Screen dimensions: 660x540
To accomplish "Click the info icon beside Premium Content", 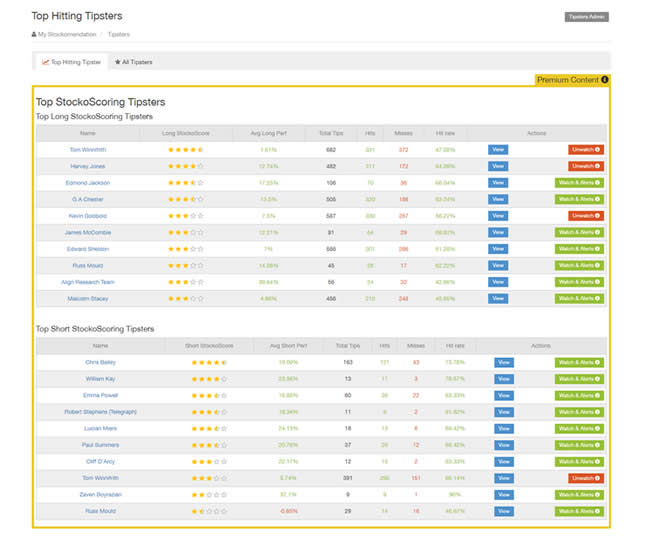I will pyautogui.click(x=604, y=80).
